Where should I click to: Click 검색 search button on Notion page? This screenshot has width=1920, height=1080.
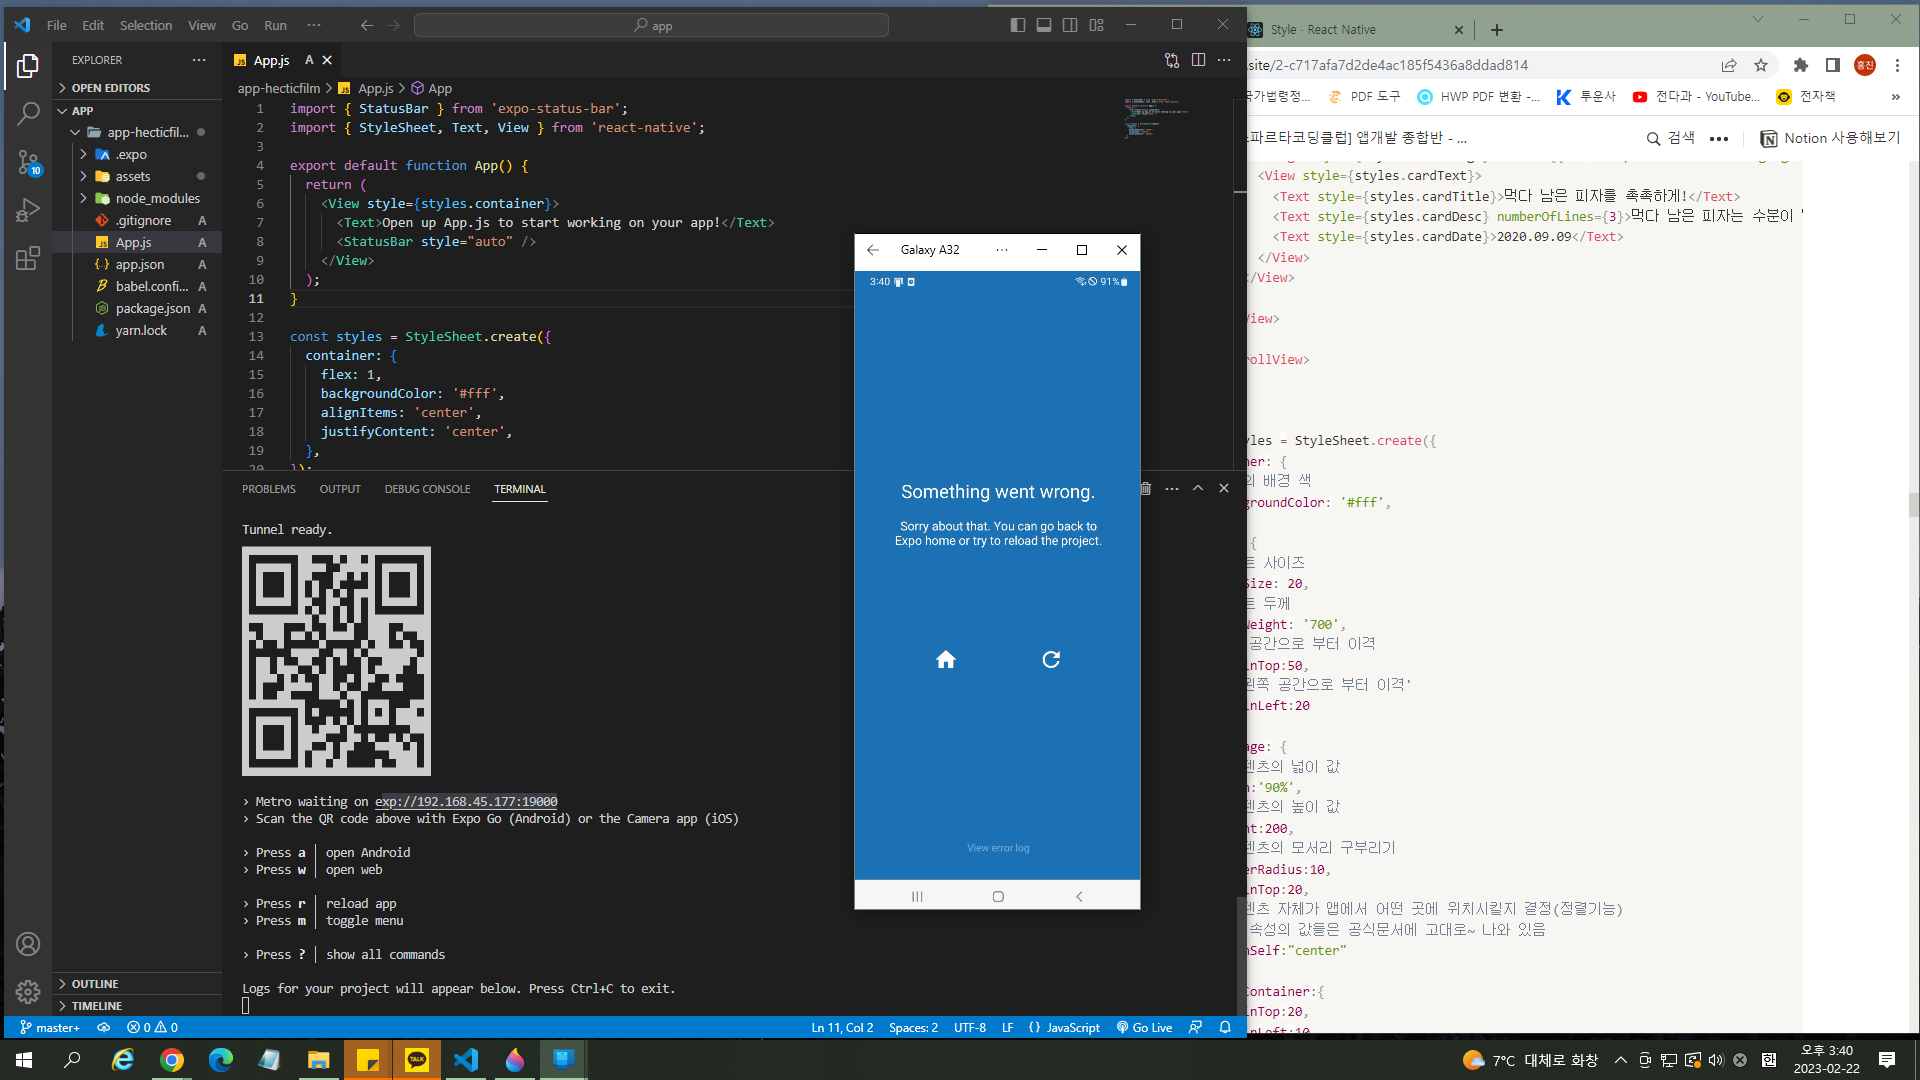coord(1671,138)
